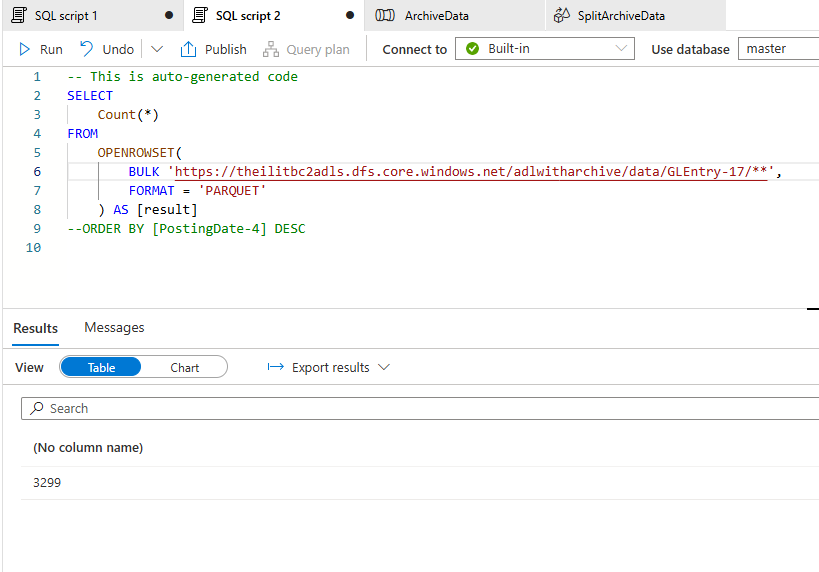Click the Run play icon

coord(25,49)
